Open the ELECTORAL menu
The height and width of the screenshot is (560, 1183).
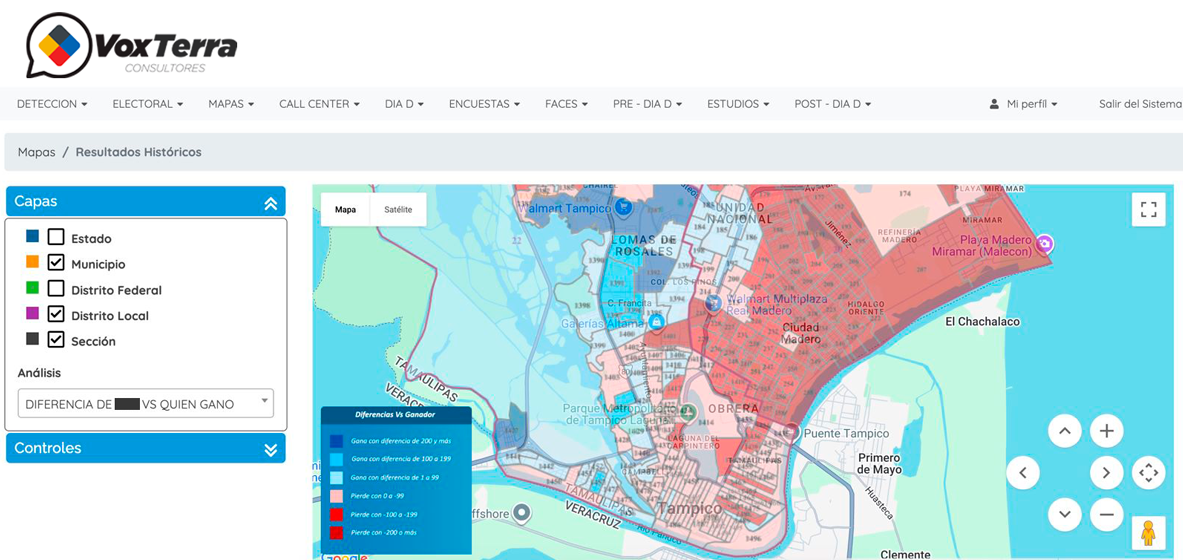[147, 104]
